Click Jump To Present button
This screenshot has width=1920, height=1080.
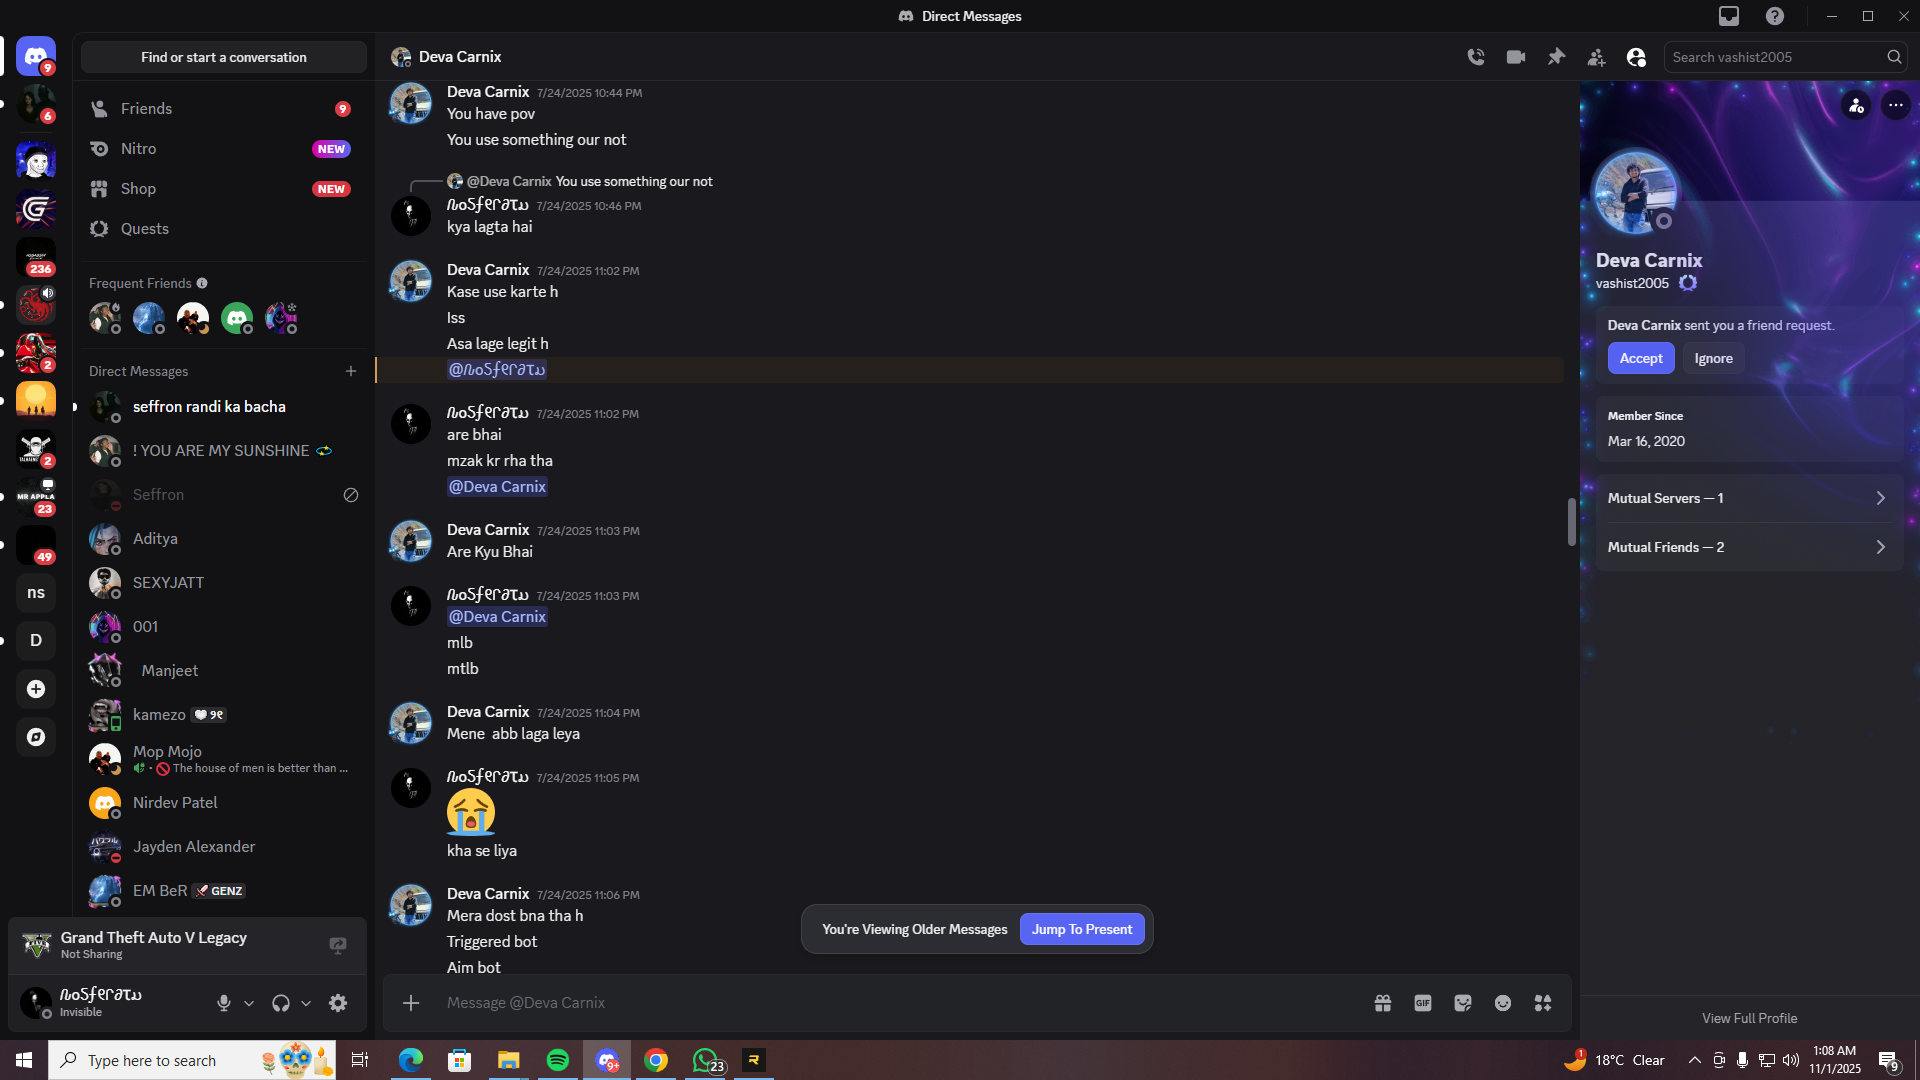click(1081, 929)
